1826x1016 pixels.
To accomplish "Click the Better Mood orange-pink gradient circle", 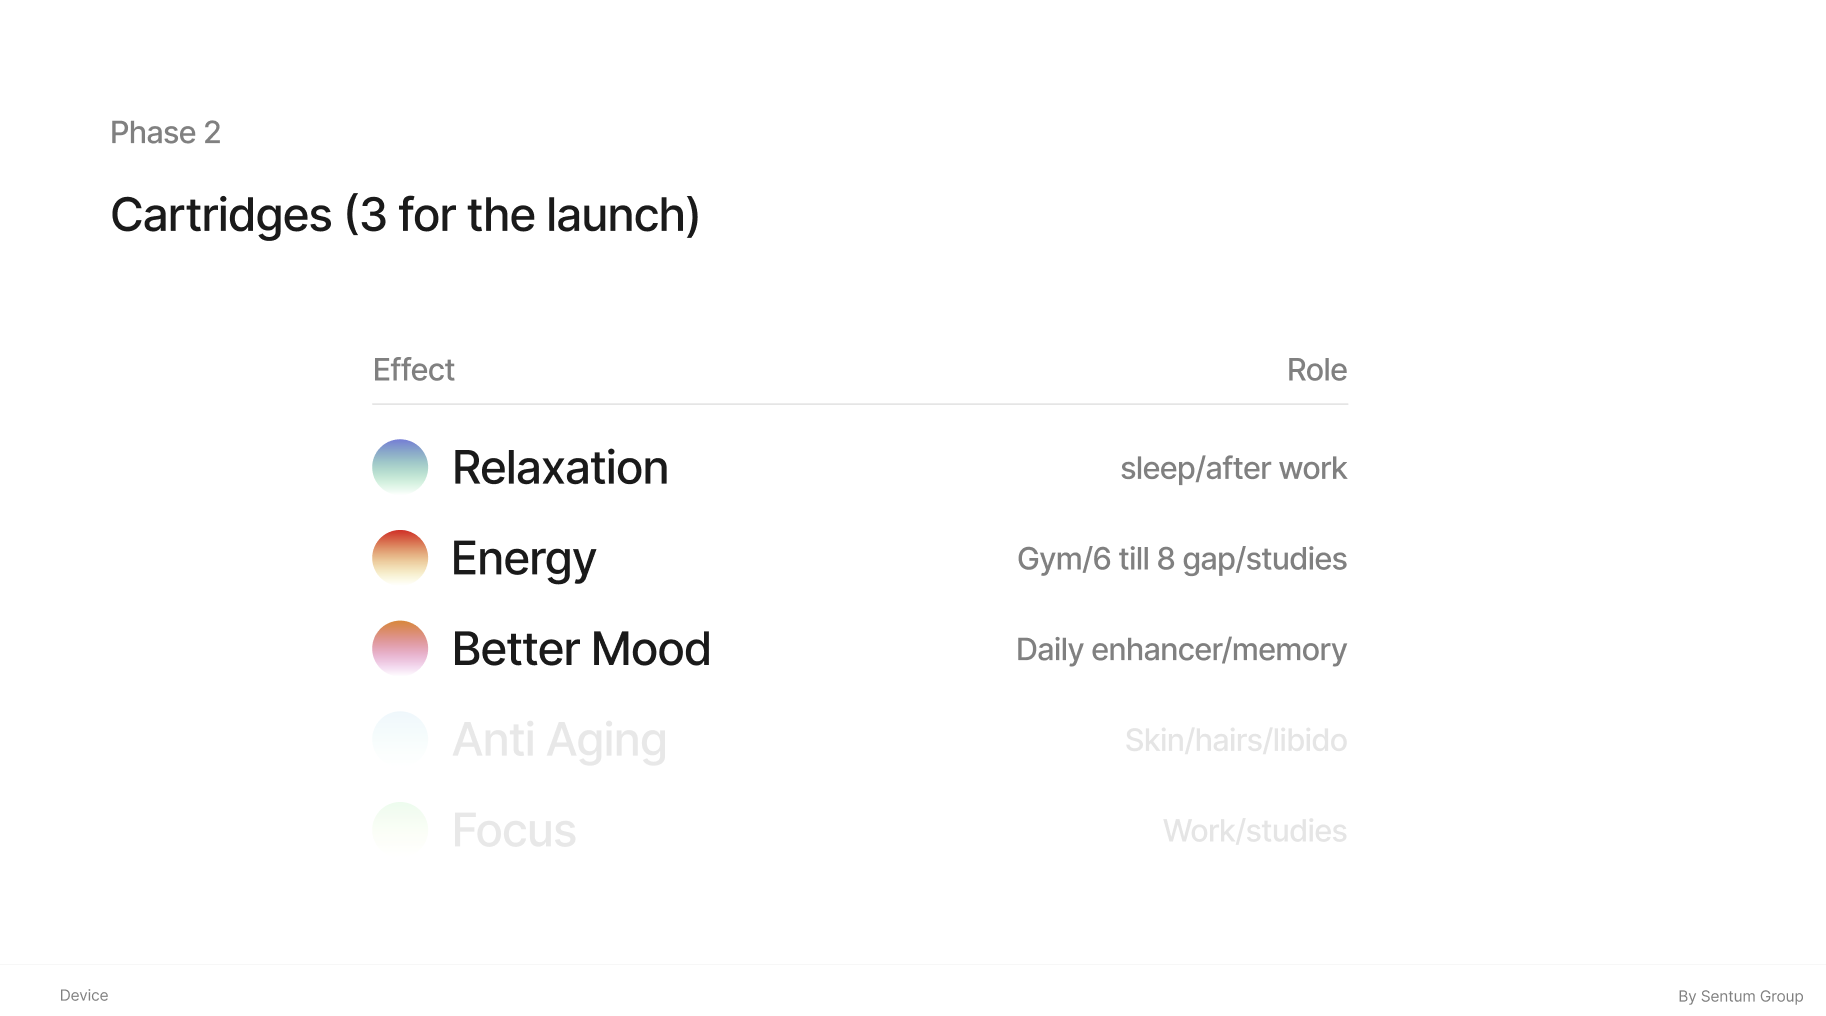I will 400,648.
